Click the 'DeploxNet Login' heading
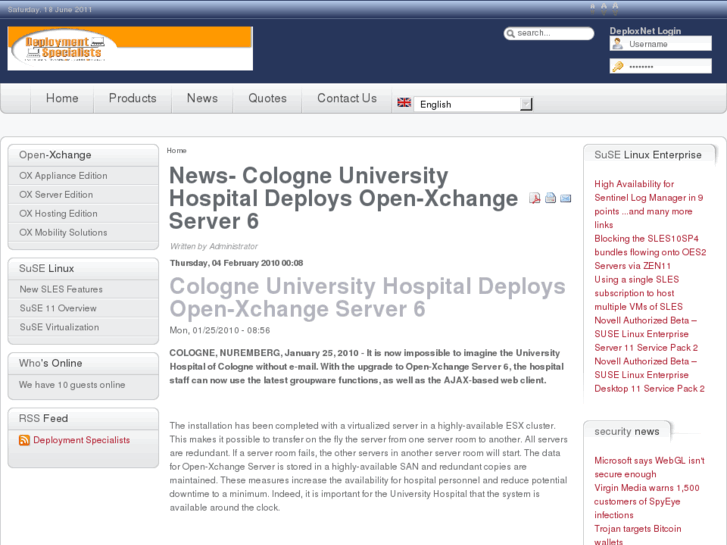 (x=645, y=31)
